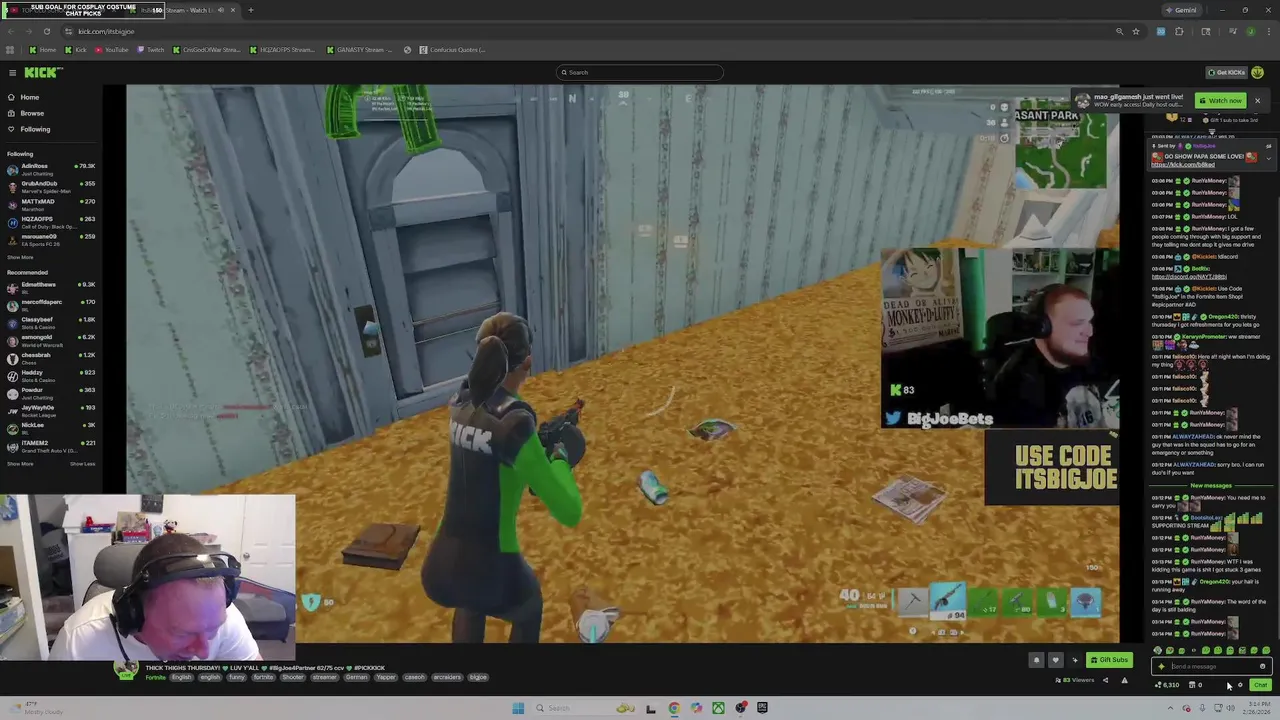Bookmark this page with star icon
Image resolution: width=1280 pixels, height=720 pixels.
(x=1136, y=31)
